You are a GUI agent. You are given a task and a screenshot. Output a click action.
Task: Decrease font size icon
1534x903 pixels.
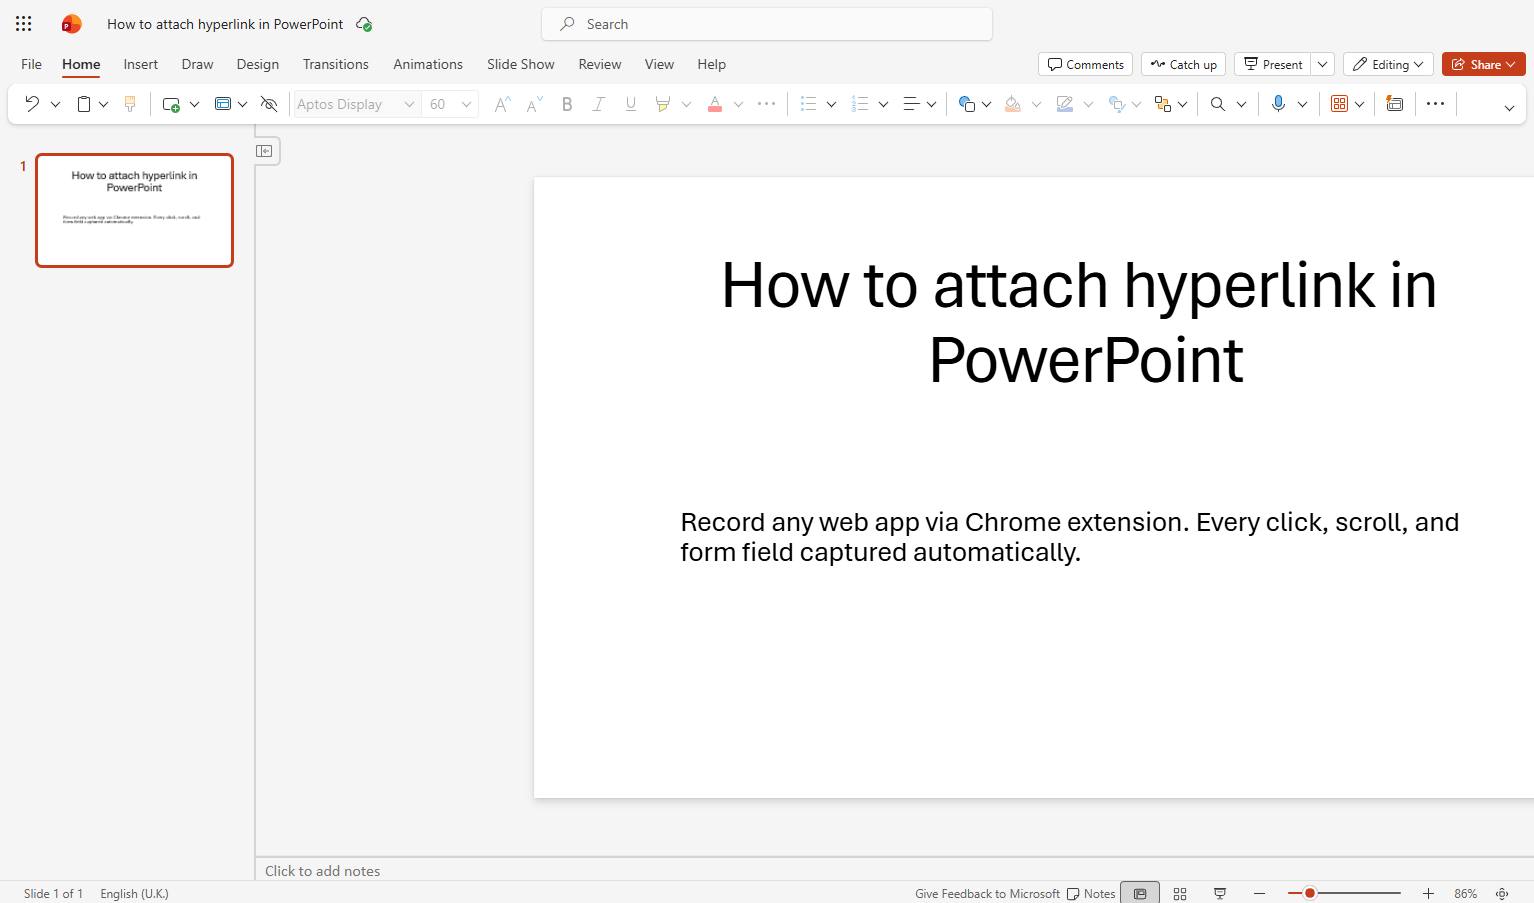535,104
